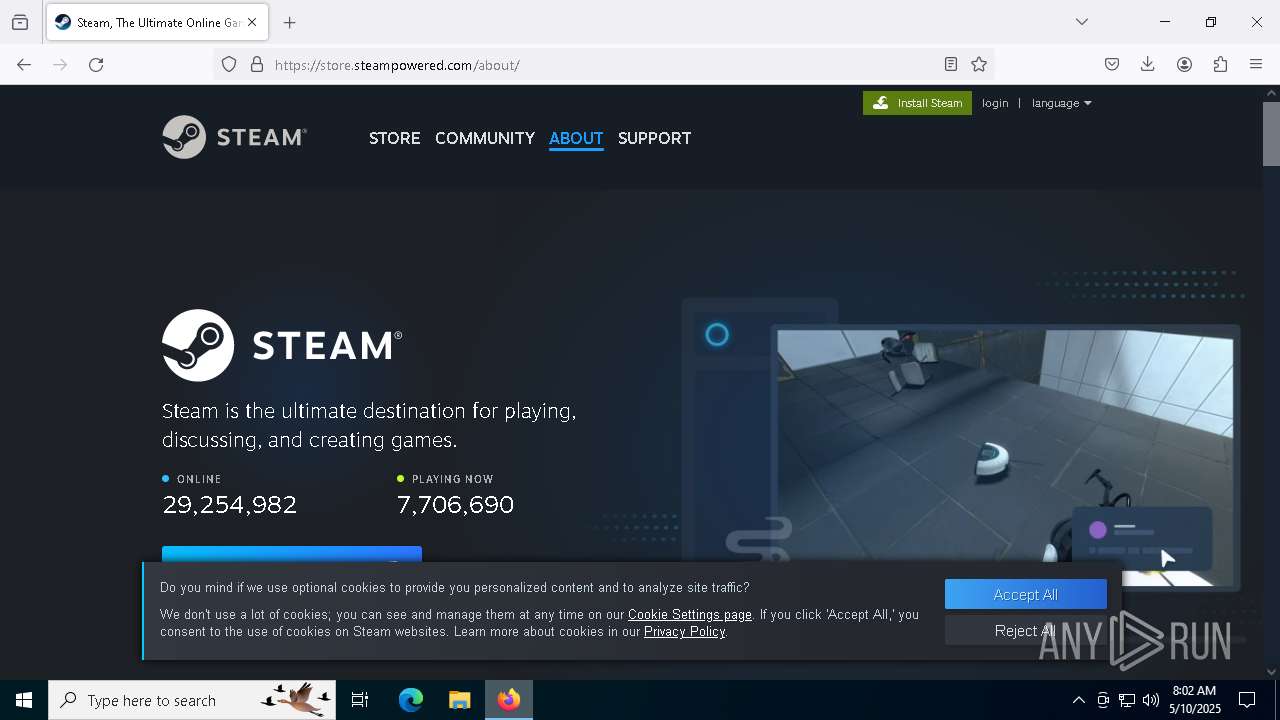Toggle reader view icon
The image size is (1280, 720).
coord(951,64)
